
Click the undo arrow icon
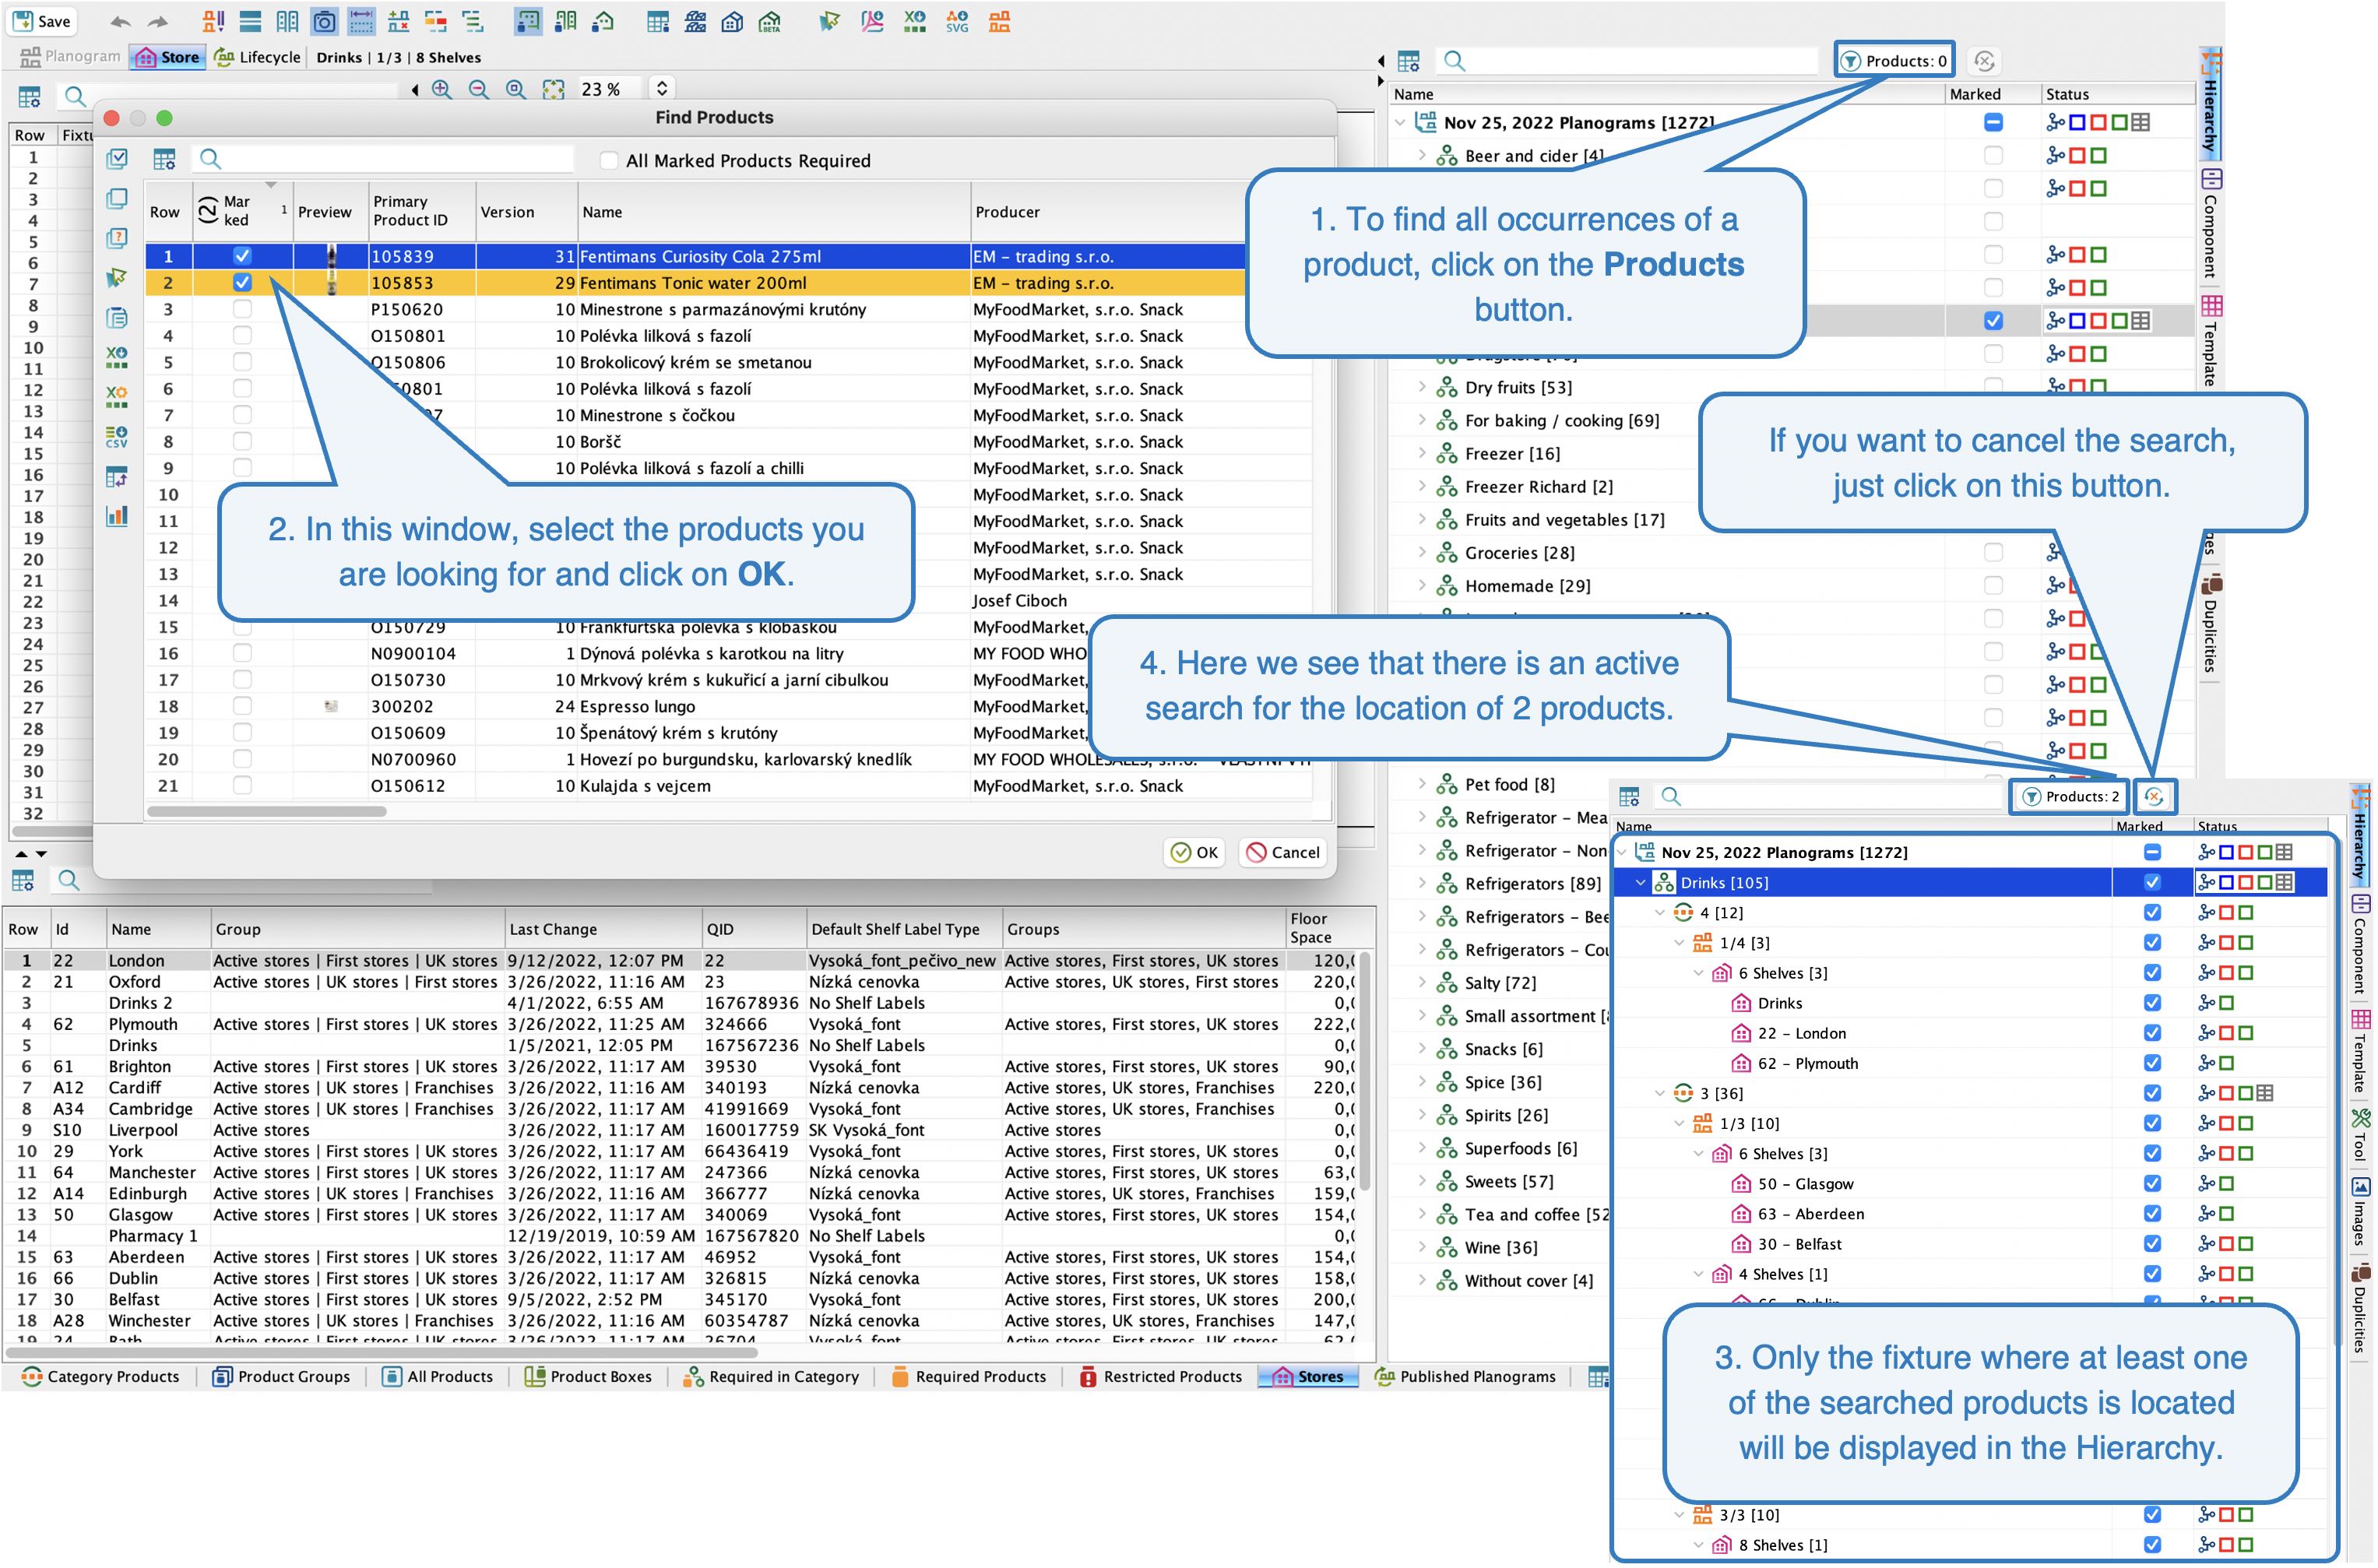coord(120,21)
